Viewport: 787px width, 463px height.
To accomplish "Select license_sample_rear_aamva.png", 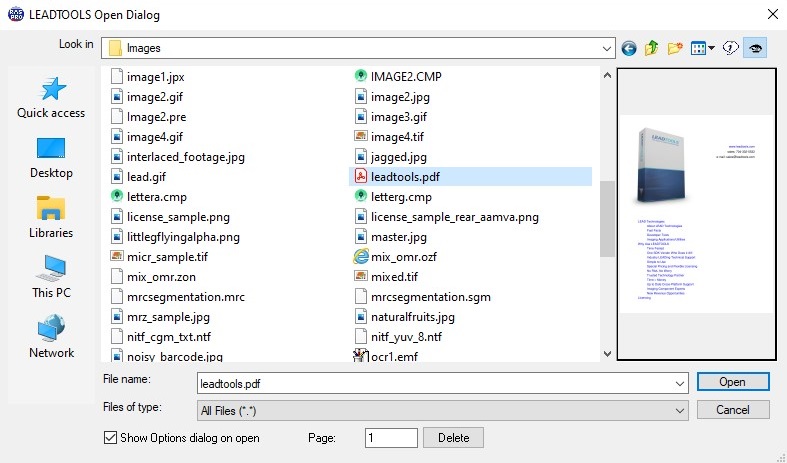I will [455, 216].
